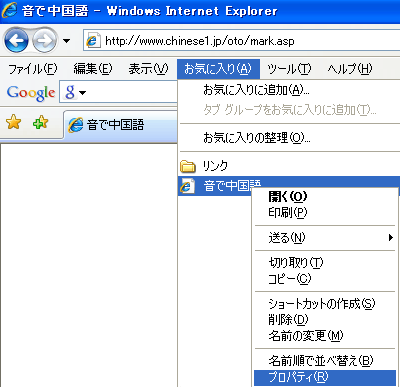The image size is (400, 387).
Task: Choose 開く(O) in context menu
Action: (x=288, y=196)
